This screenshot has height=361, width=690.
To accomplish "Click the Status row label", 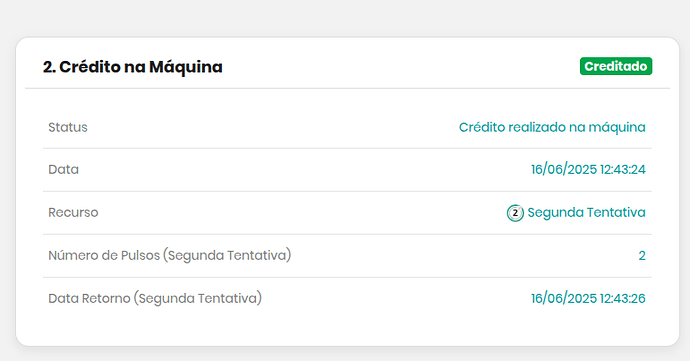I will (x=68, y=127).
